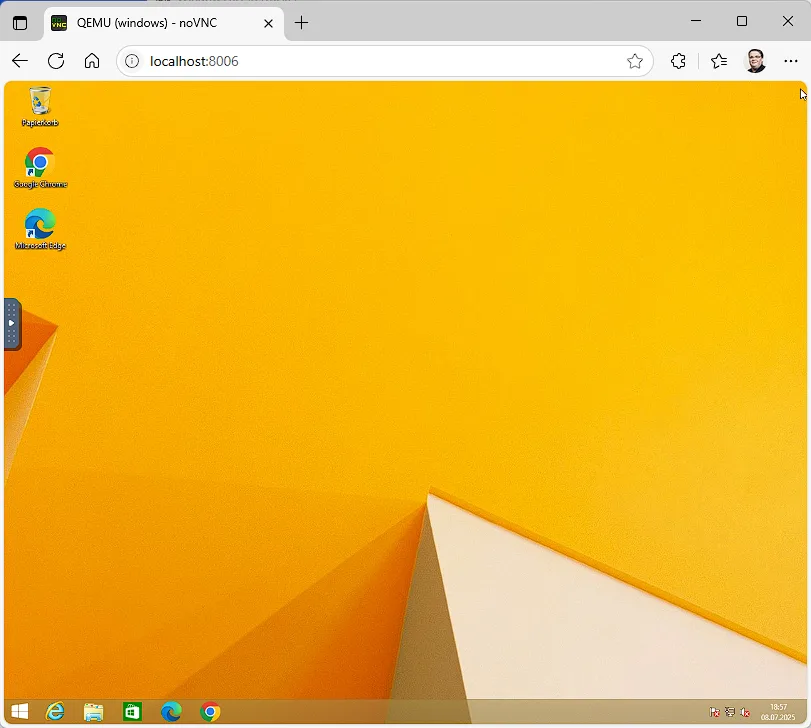Refresh the localhost:8006 page
Screen dimensions: 811x728
56,61
